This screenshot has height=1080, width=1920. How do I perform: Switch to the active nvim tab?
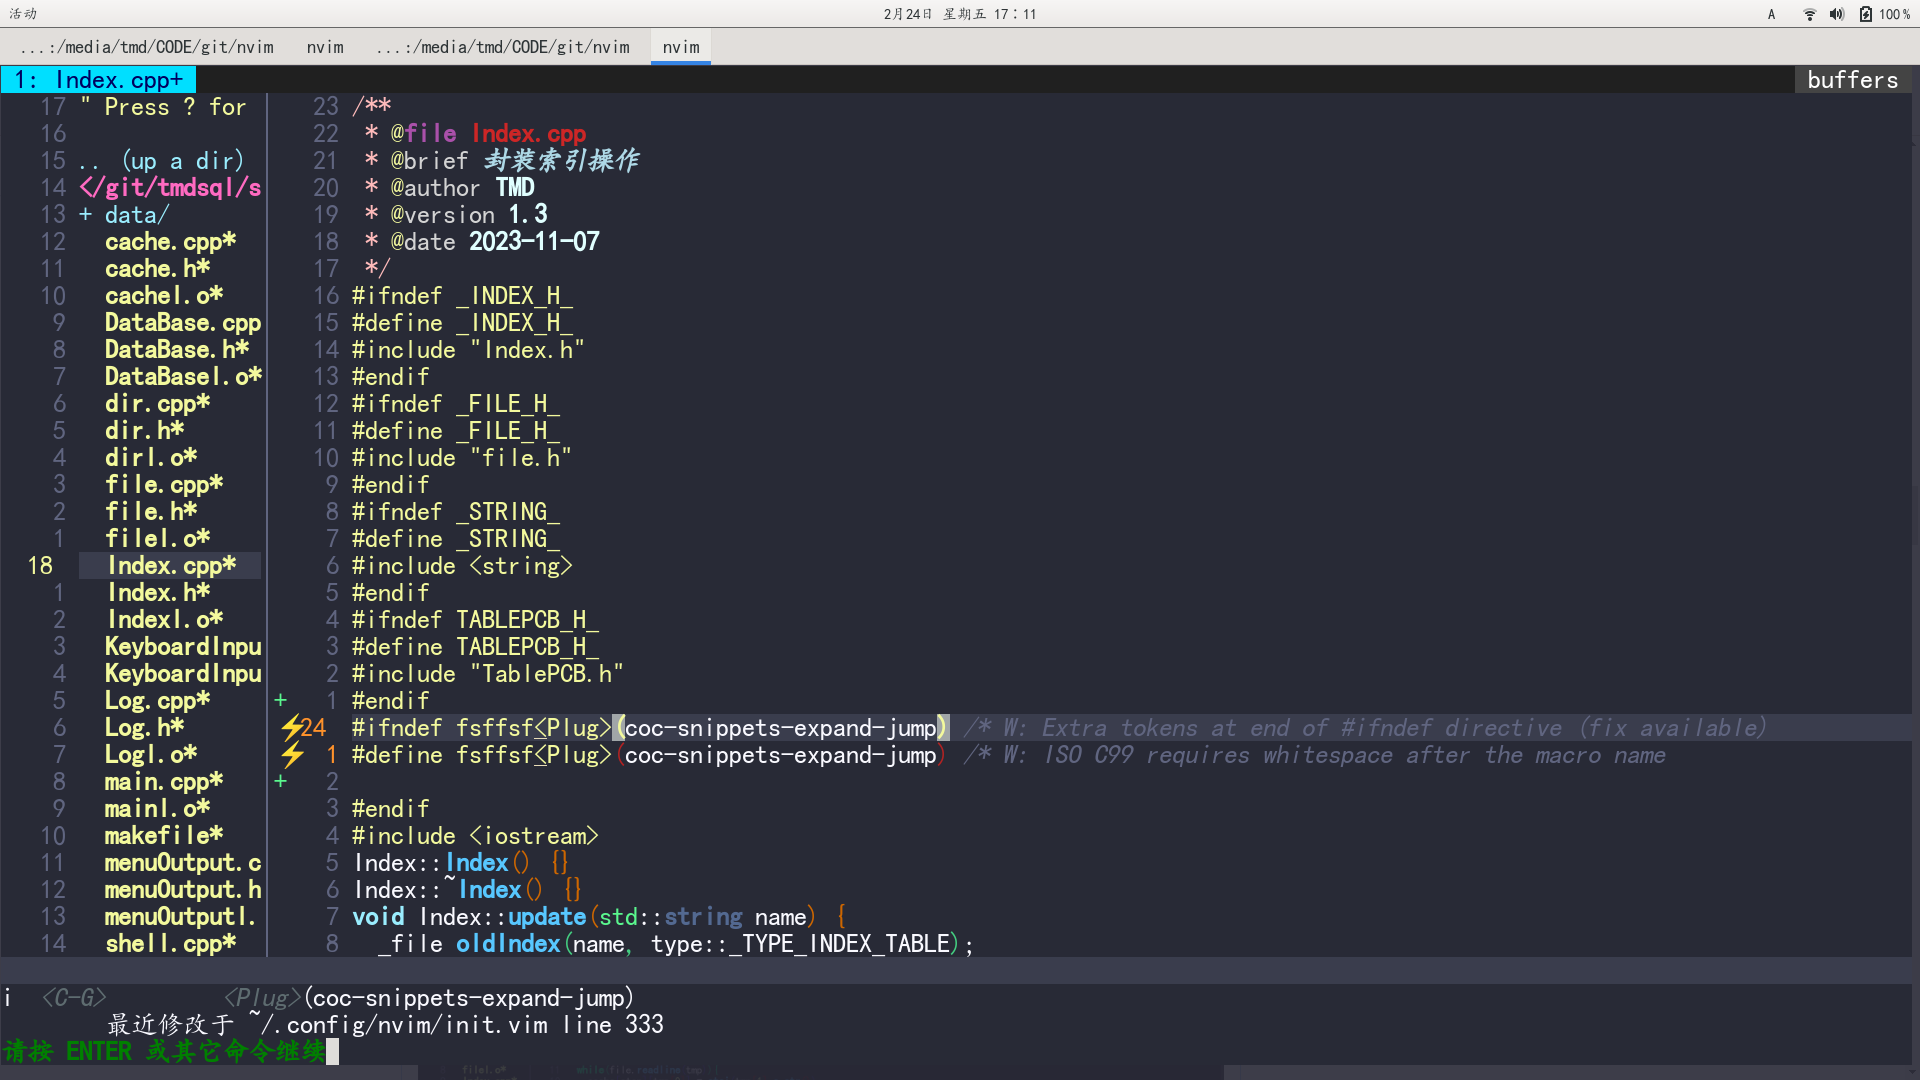coord(680,46)
